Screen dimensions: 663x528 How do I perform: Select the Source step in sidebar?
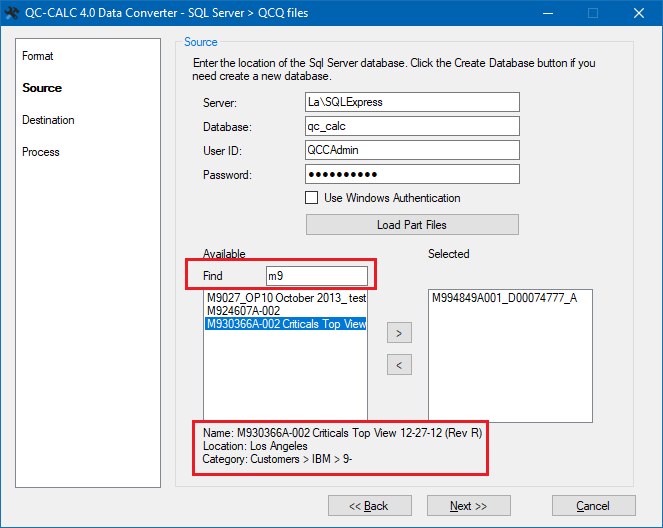42,88
